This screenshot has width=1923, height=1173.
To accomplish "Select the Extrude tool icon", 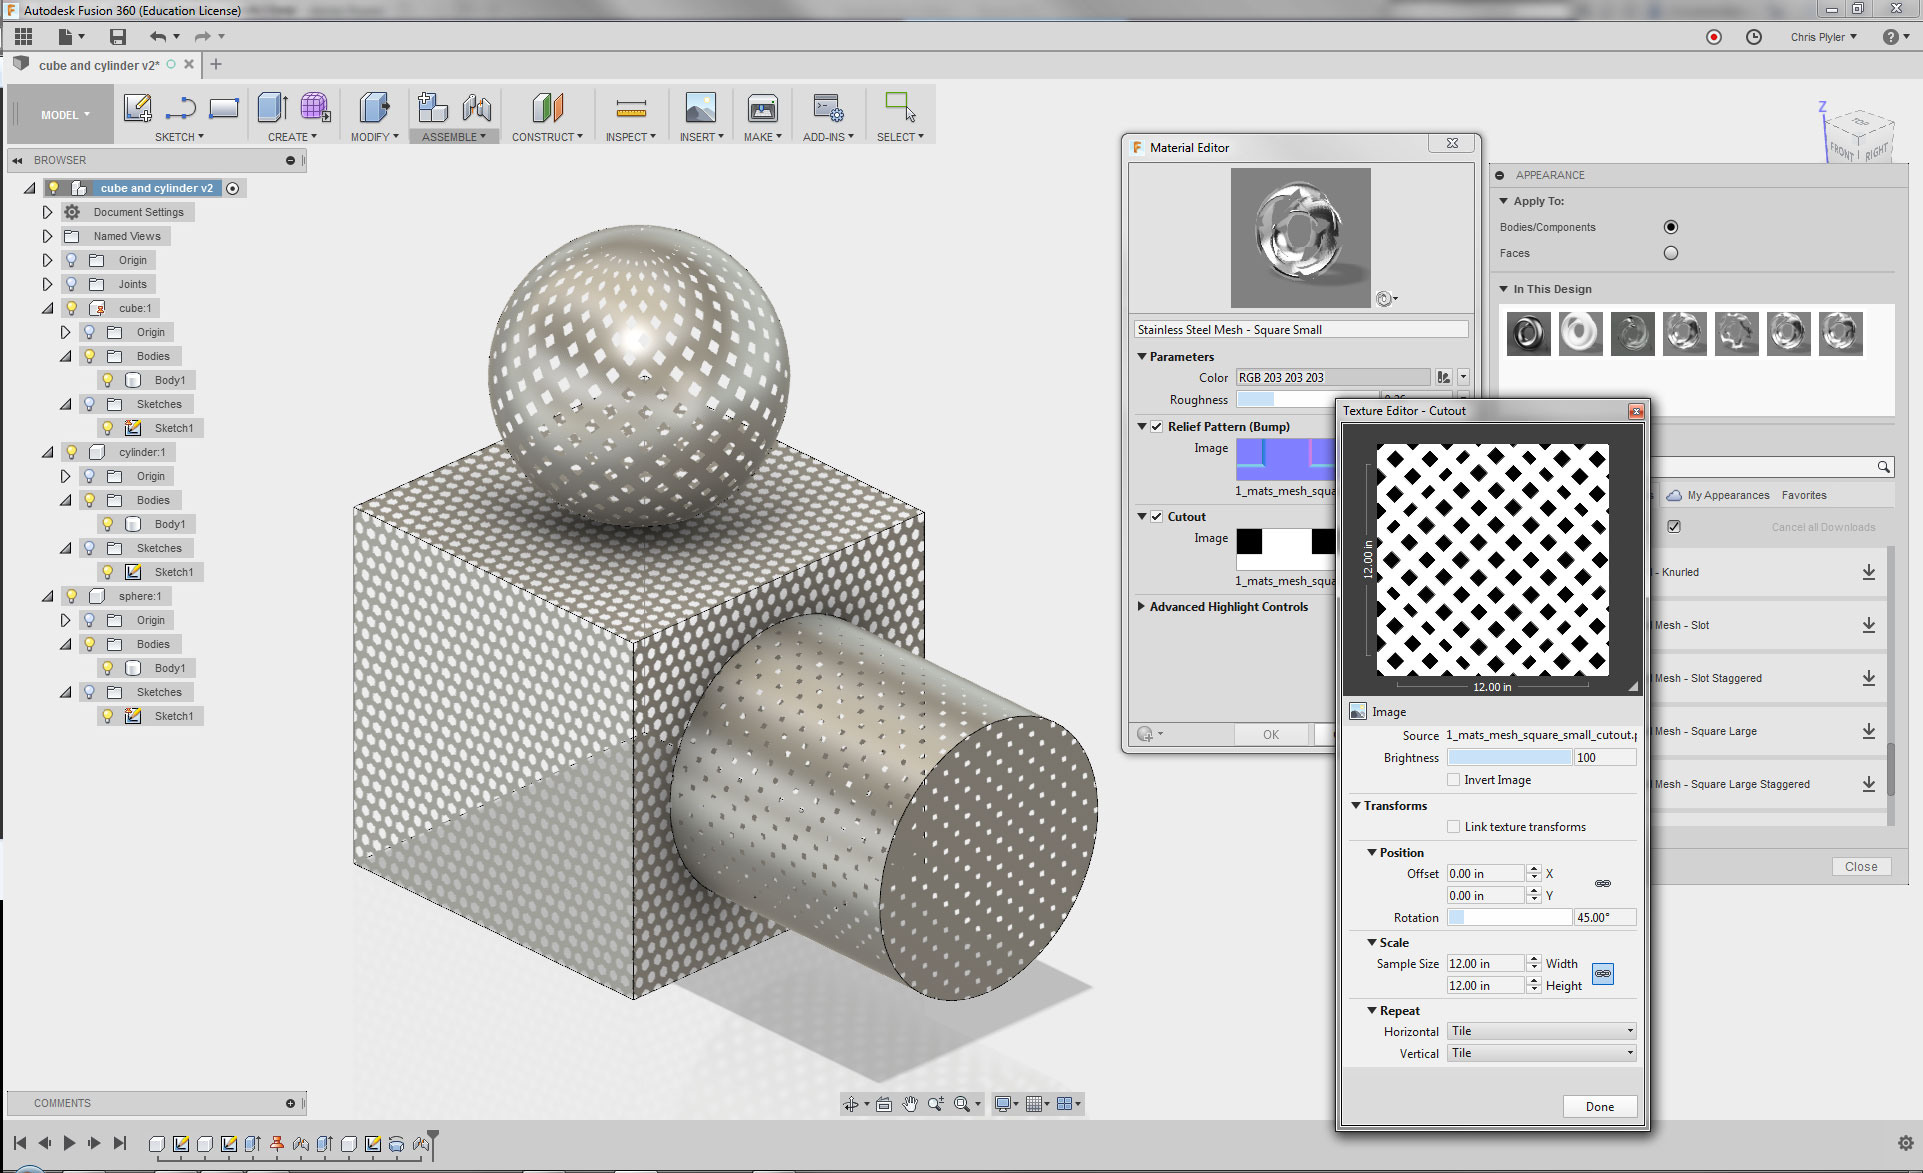I will pos(272,107).
